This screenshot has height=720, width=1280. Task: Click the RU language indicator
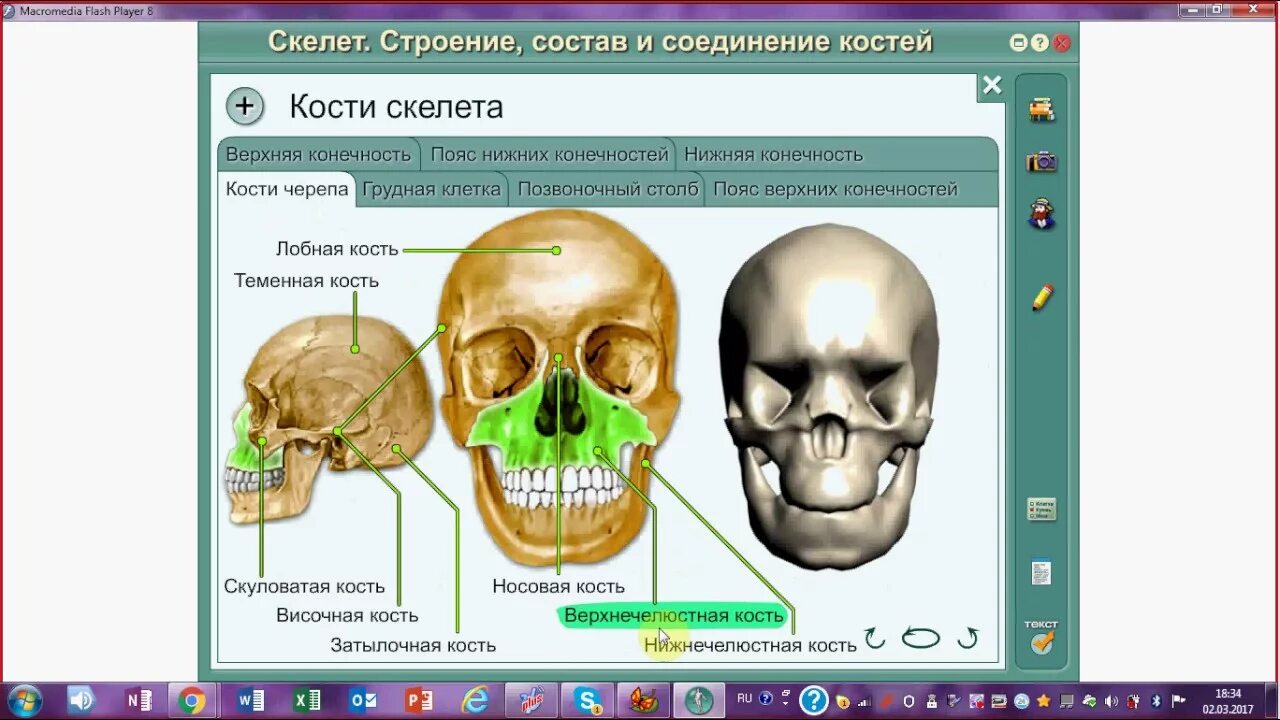point(744,698)
